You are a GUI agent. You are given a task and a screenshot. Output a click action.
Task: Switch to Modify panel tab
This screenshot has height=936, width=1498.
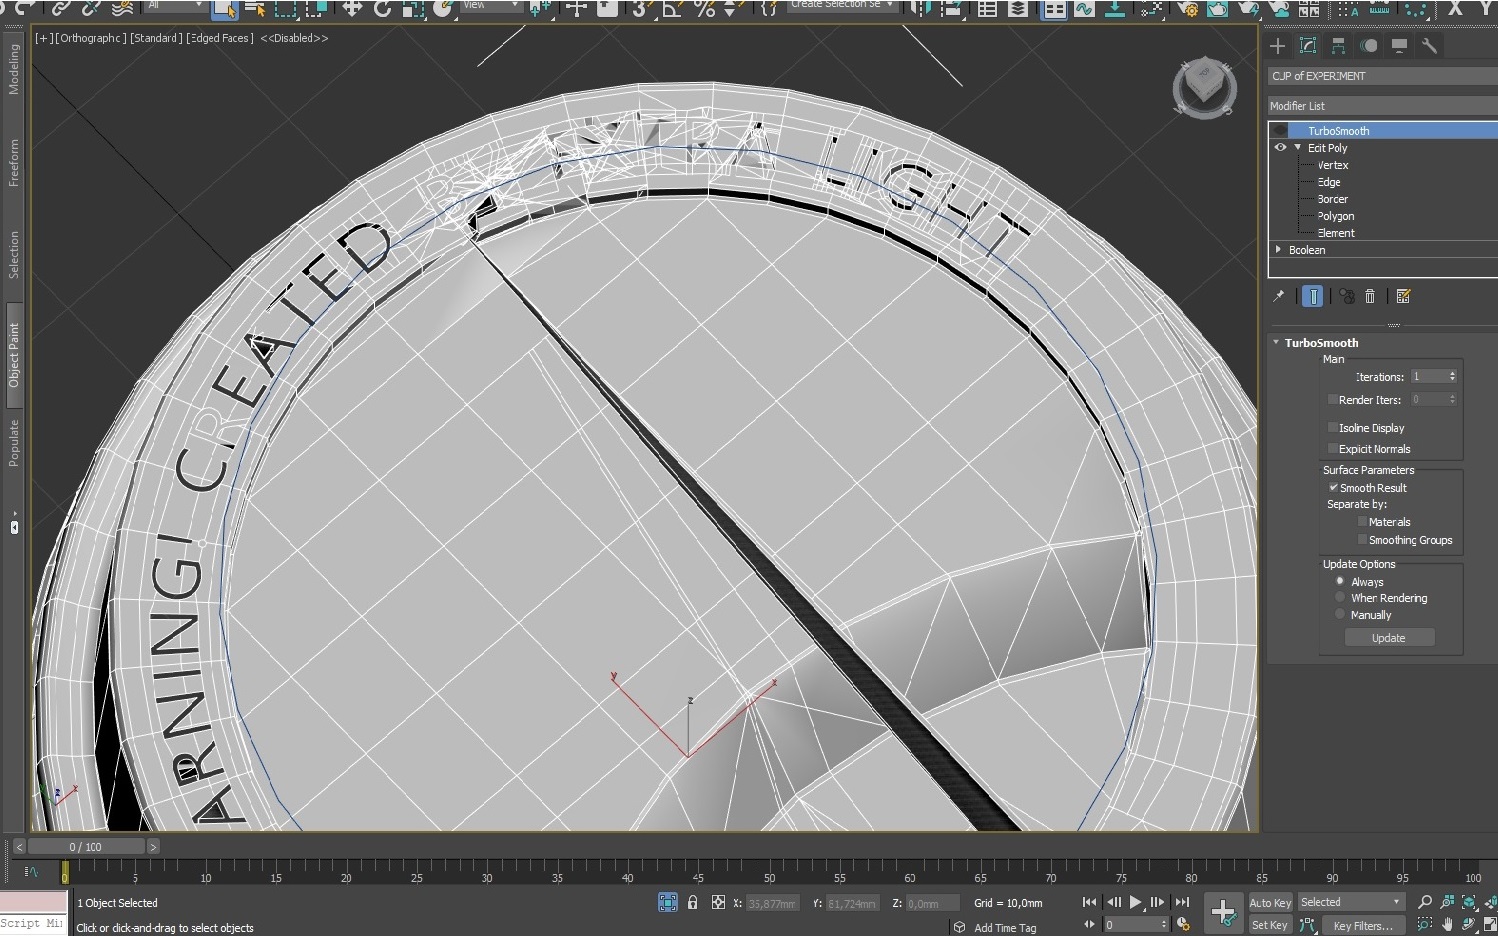(1308, 46)
